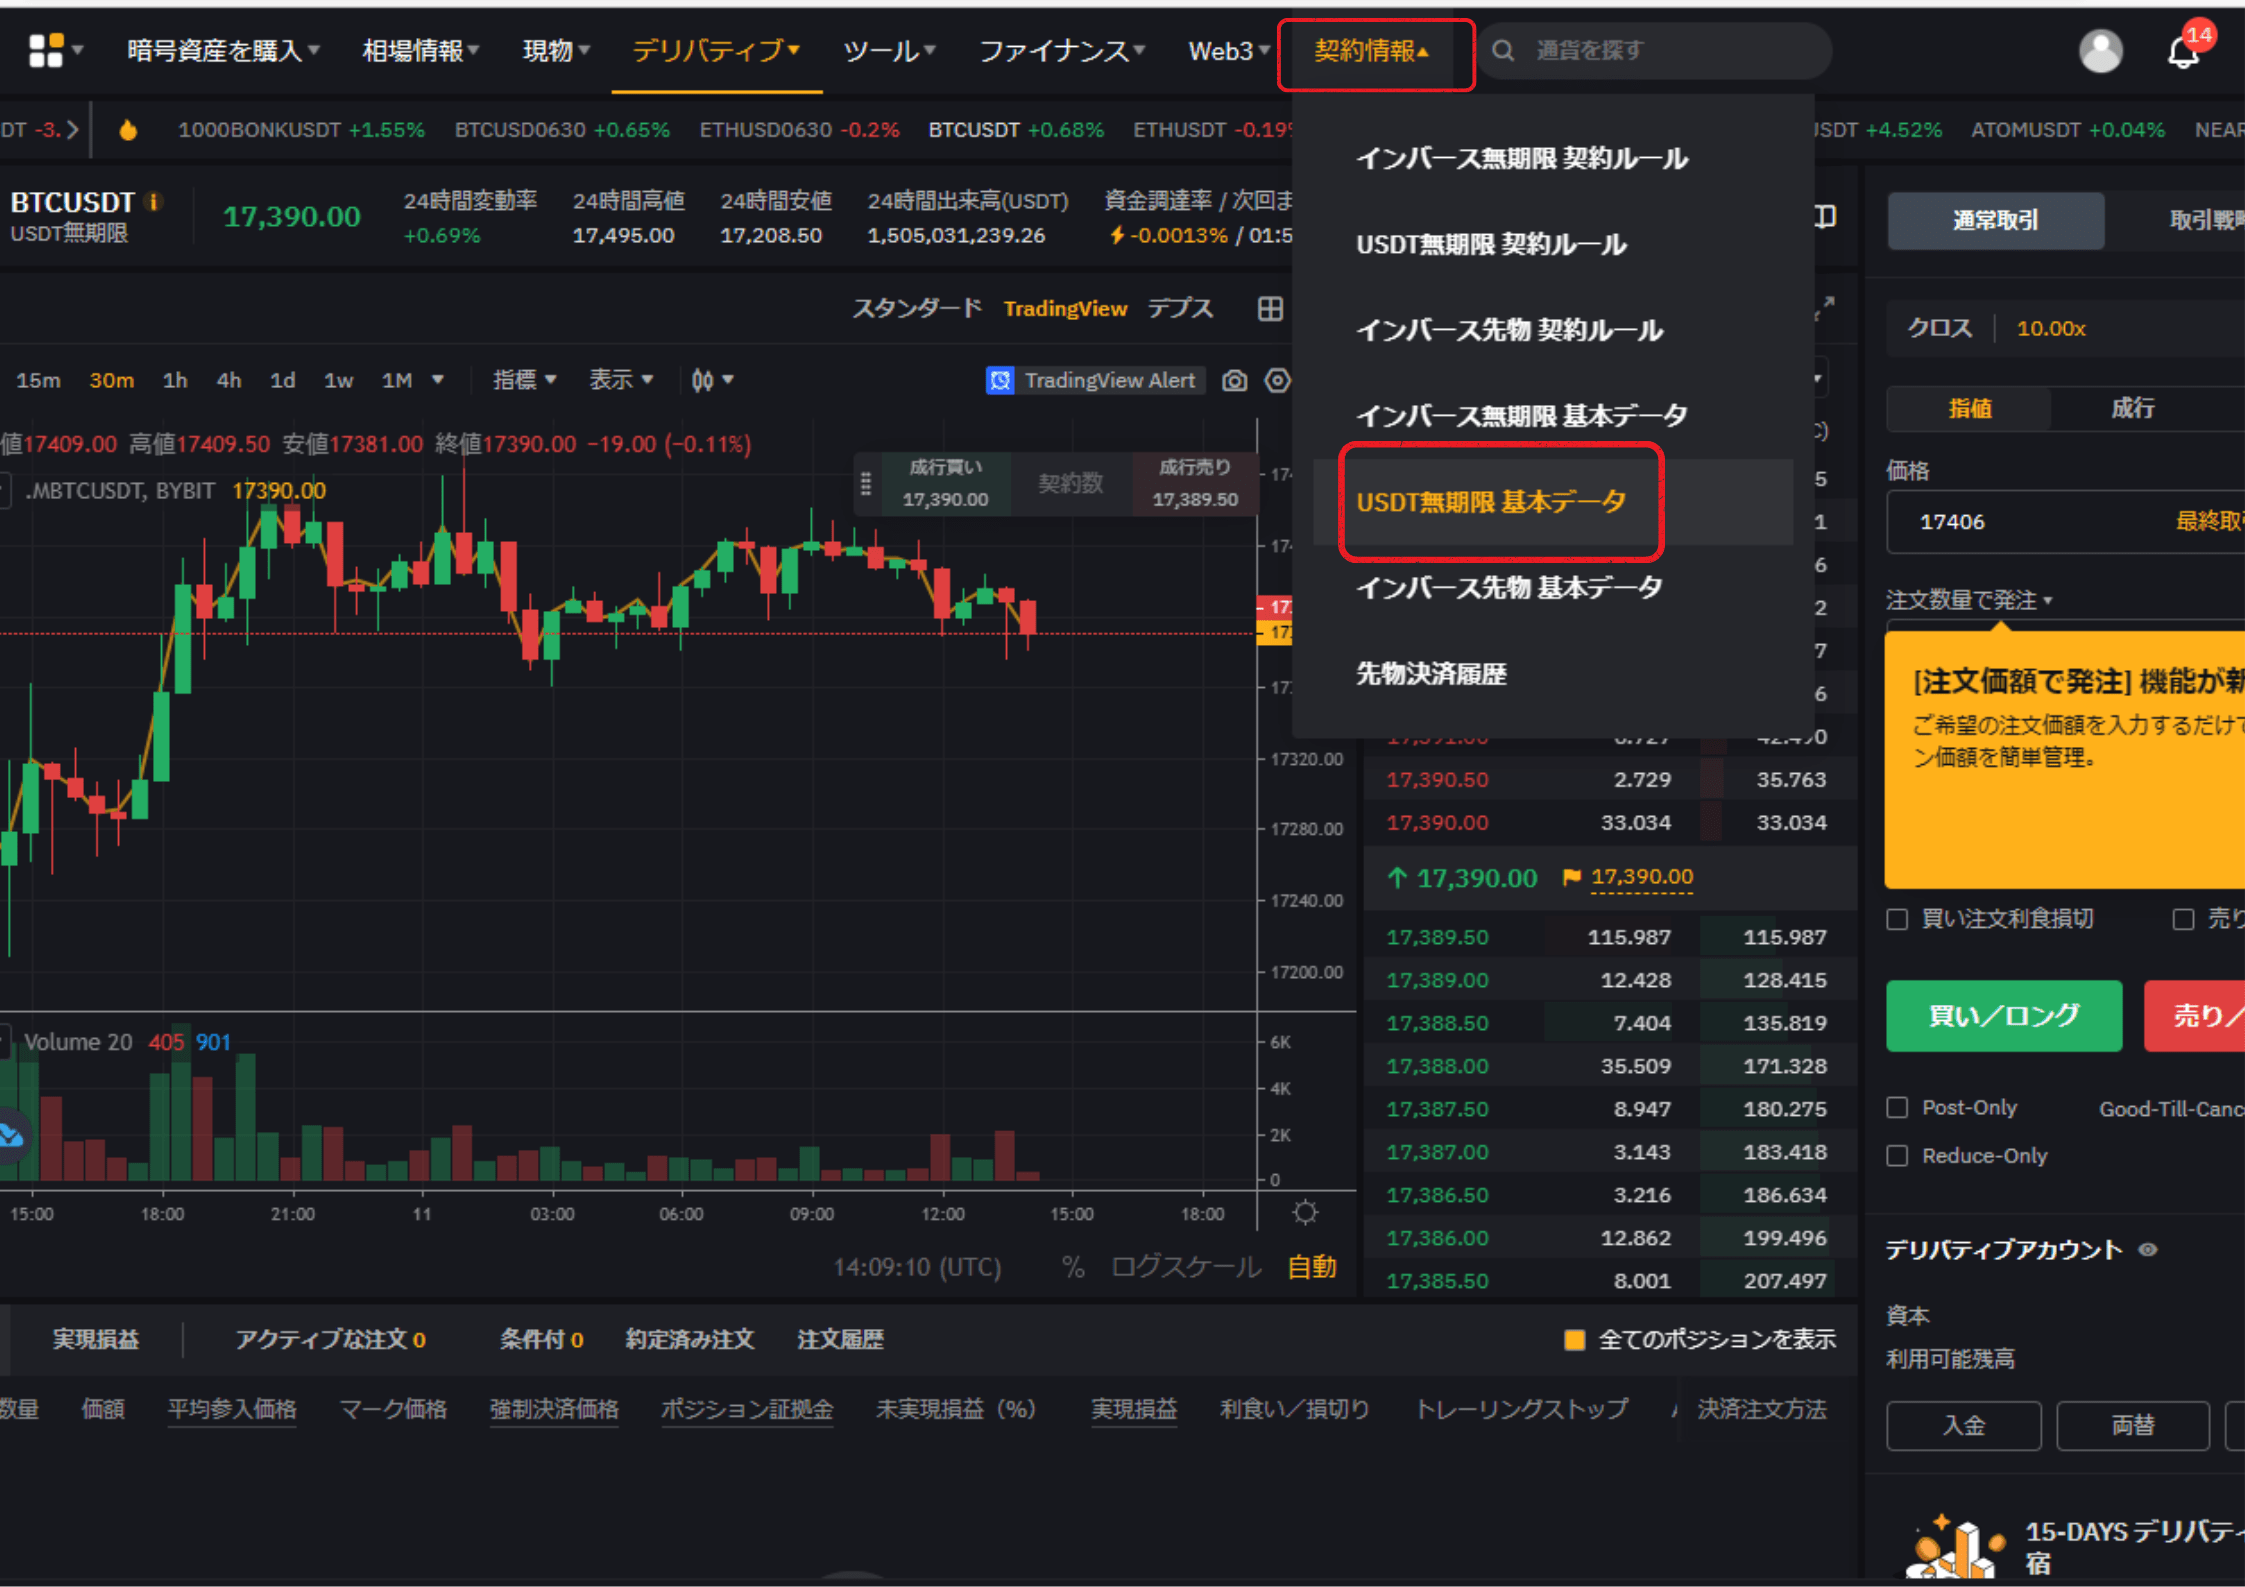Screen dimensions: 2245x1587
Task: Toggle Derivatives Account balance visibility eye
Action: coord(2148,1250)
